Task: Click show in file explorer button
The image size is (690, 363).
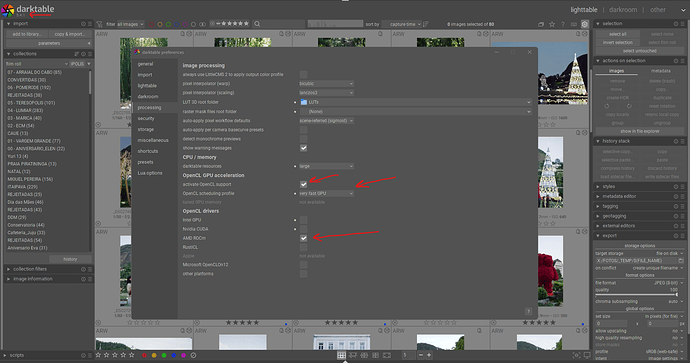Action: click(x=640, y=132)
